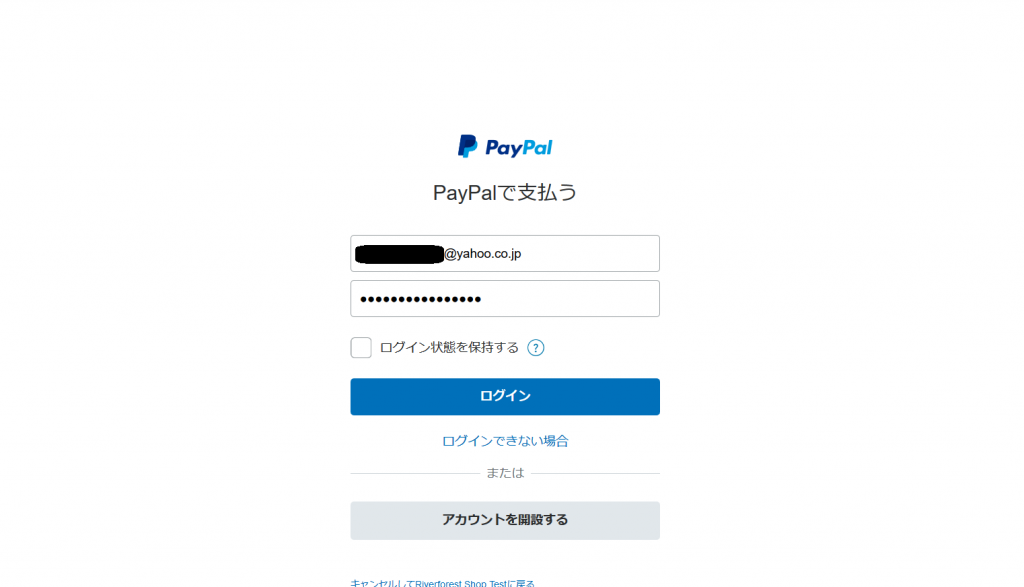The height and width of the screenshot is (587, 1024).
Task: Click empty area right of the email text
Action: click(x=590, y=254)
